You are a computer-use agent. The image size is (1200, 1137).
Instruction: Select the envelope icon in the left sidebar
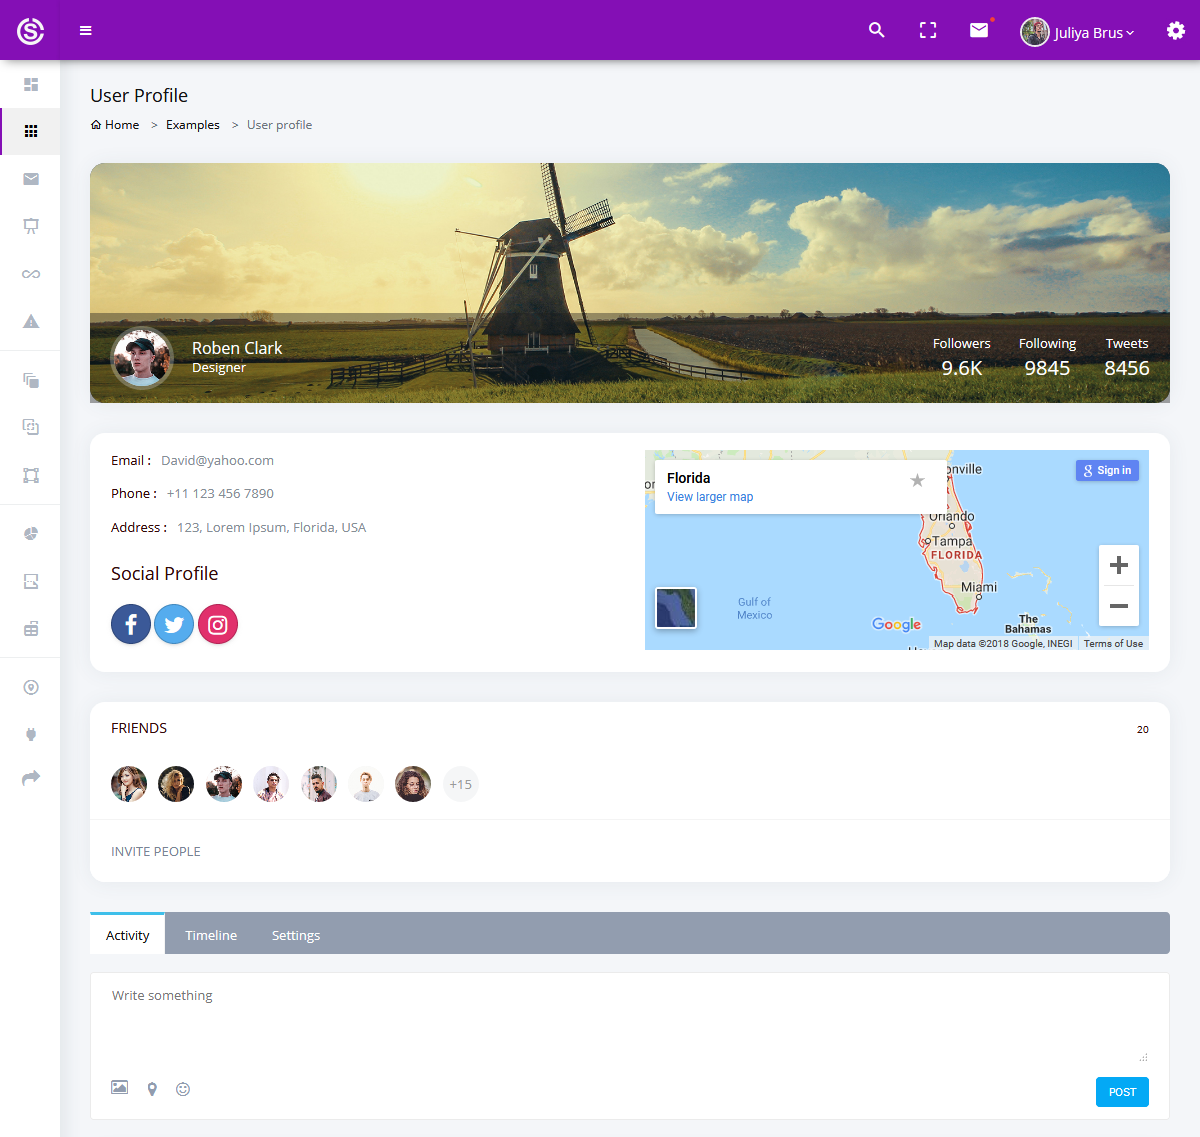click(x=30, y=179)
